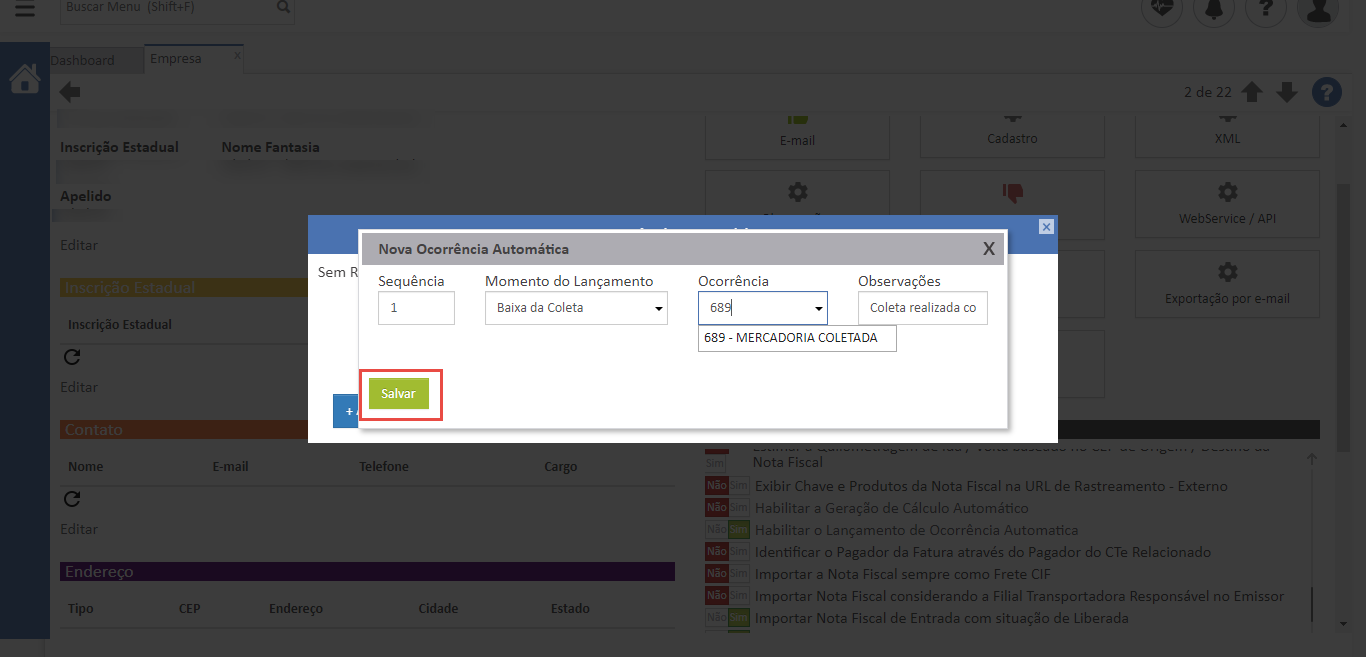
Task: Toggle Importar a Nota Fiscal sempre como Frete CIF
Action: (x=727, y=574)
